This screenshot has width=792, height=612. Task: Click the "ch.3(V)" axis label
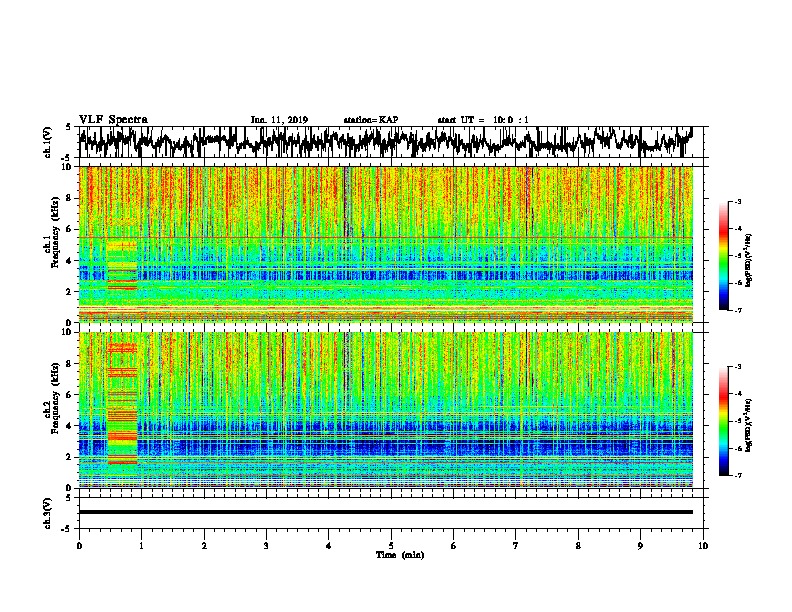point(47,514)
